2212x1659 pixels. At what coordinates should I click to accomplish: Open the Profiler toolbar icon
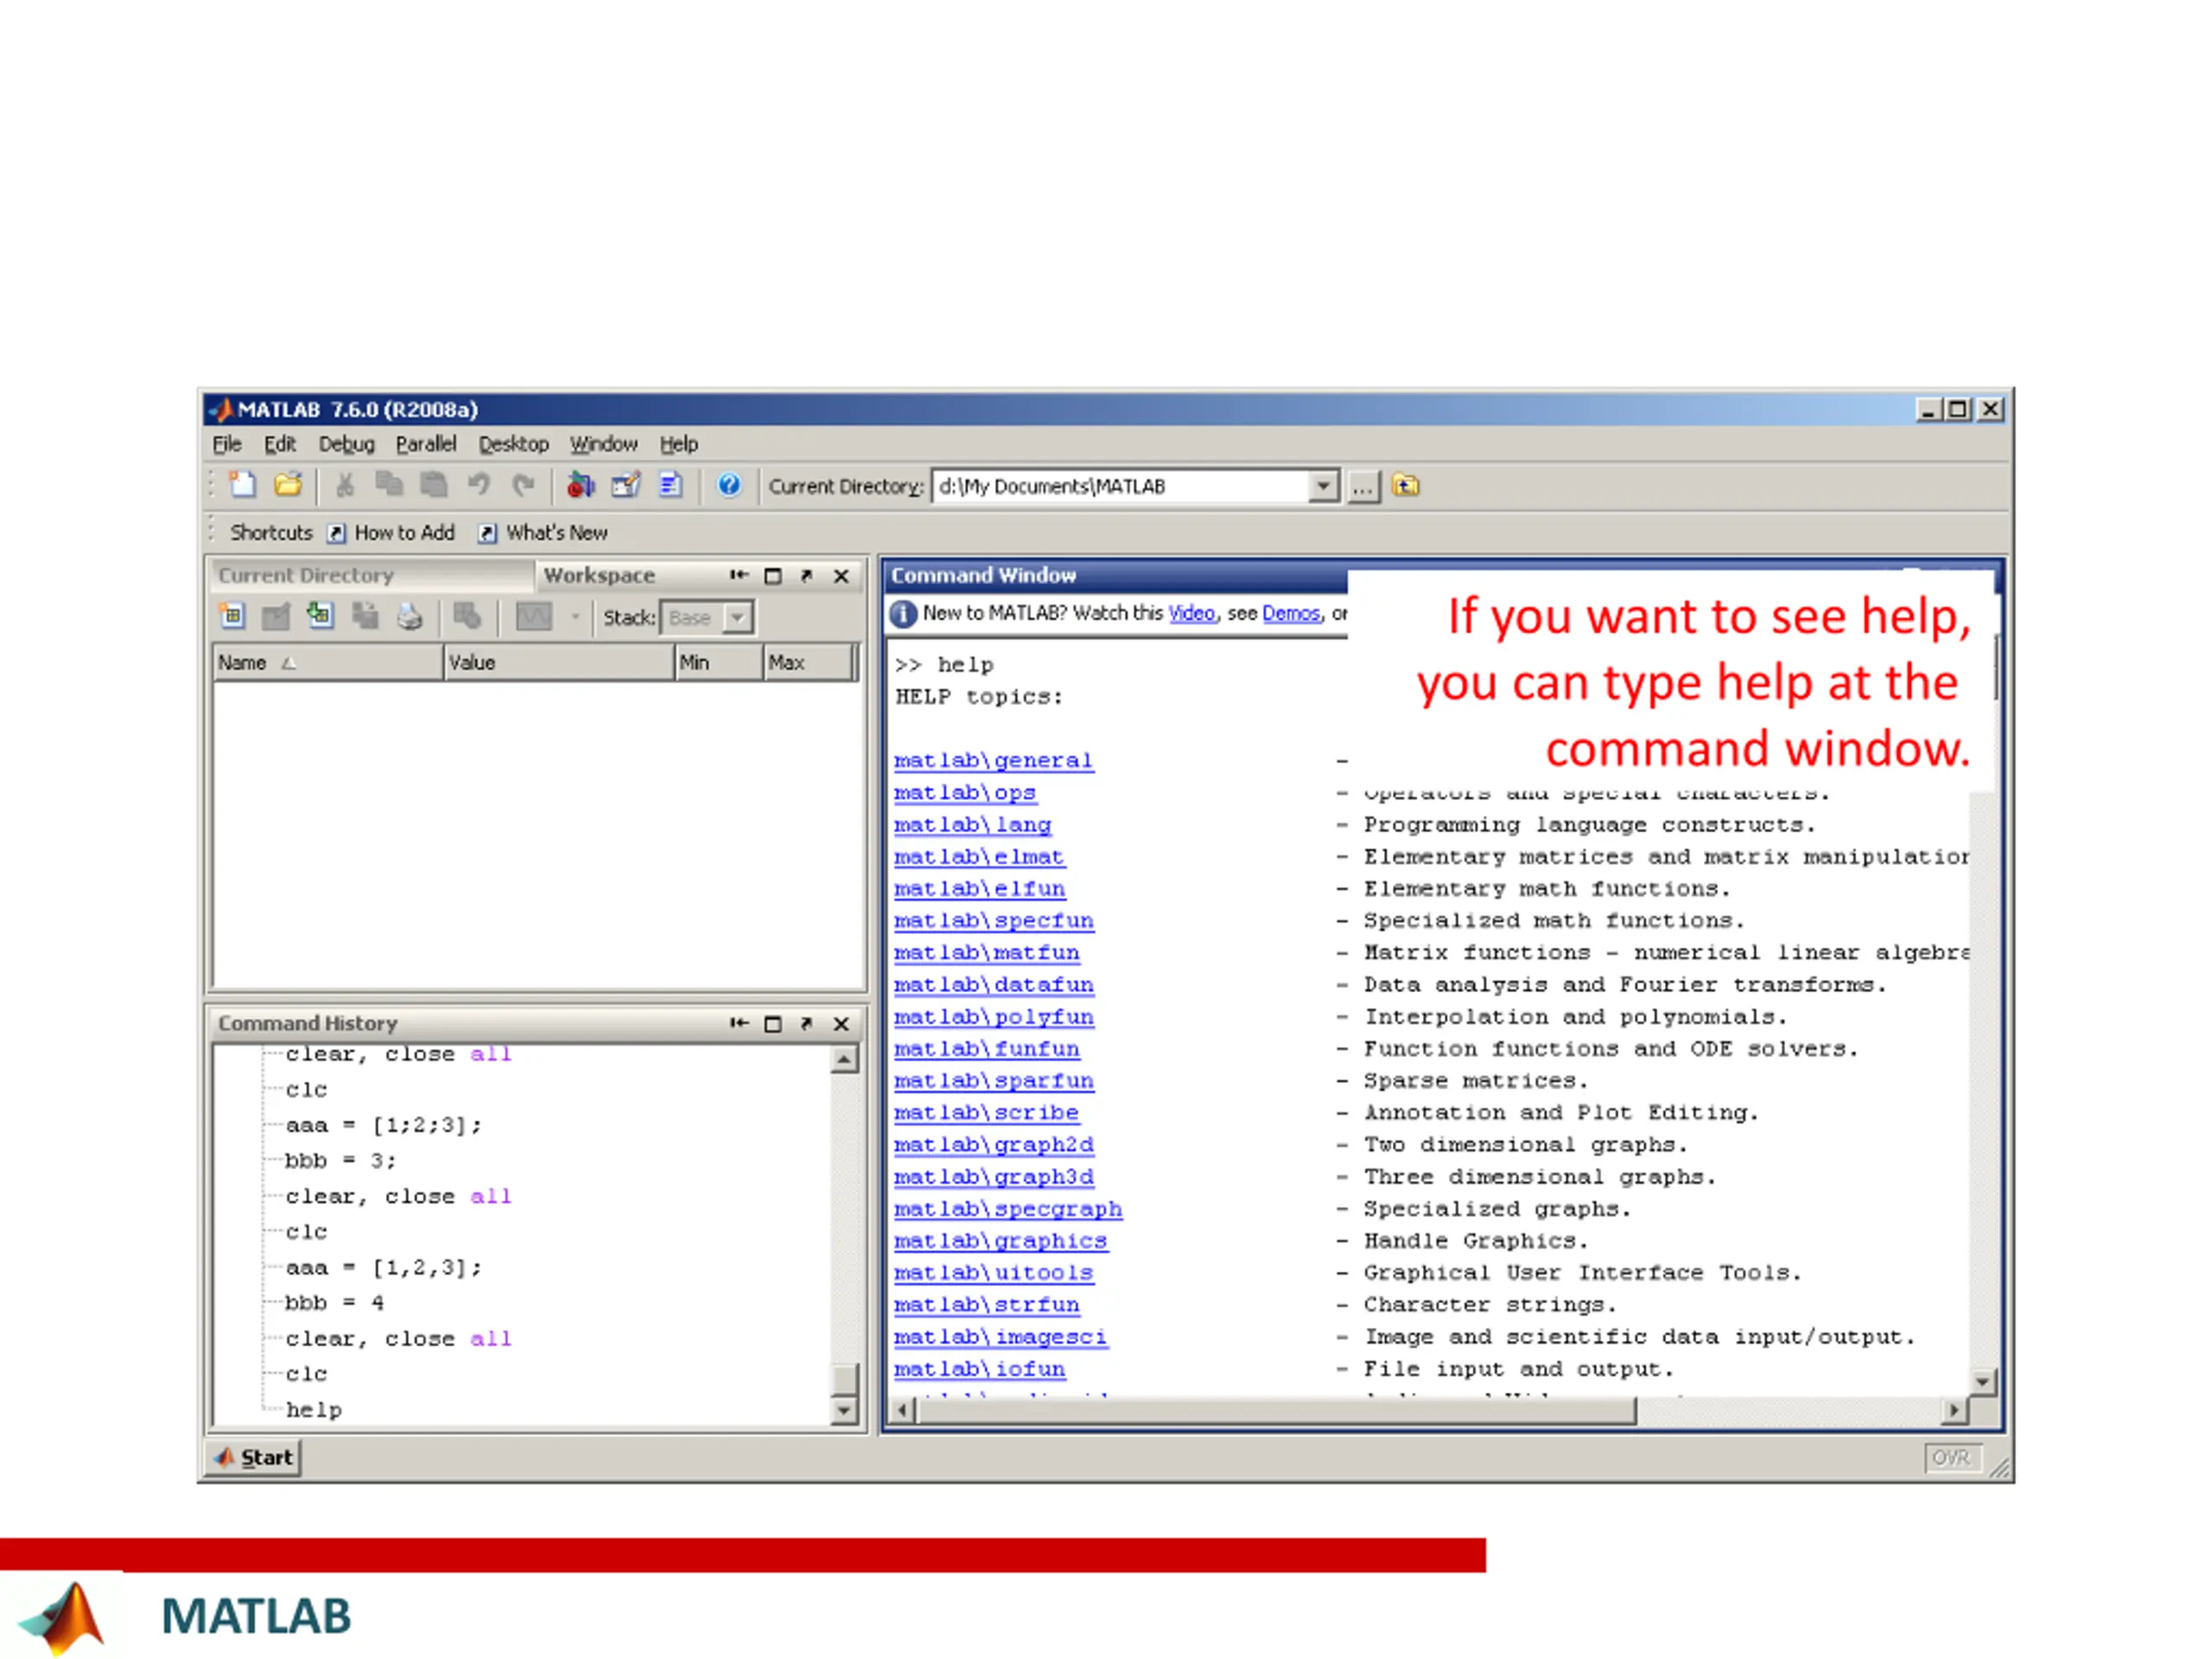pyautogui.click(x=670, y=485)
